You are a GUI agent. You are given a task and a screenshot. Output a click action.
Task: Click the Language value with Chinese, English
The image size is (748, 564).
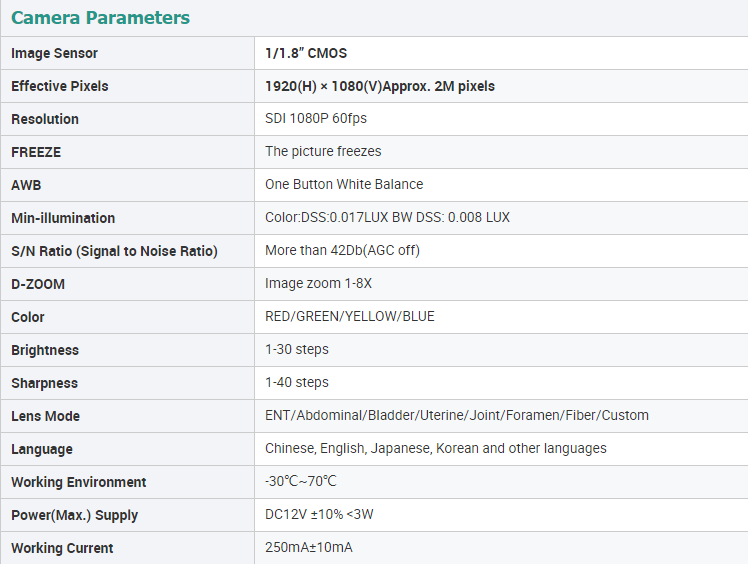tap(436, 449)
